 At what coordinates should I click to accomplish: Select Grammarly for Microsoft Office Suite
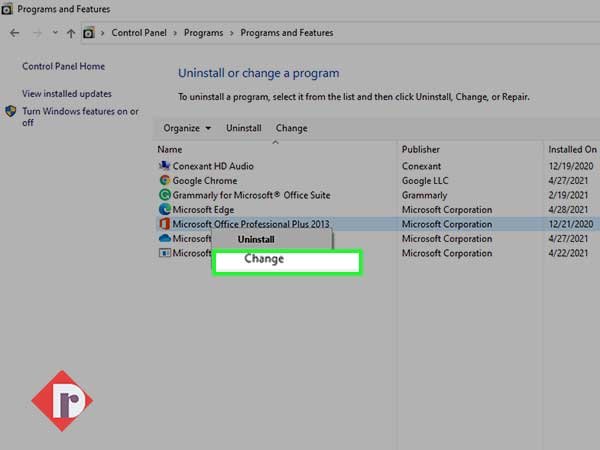pyautogui.click(x=251, y=195)
